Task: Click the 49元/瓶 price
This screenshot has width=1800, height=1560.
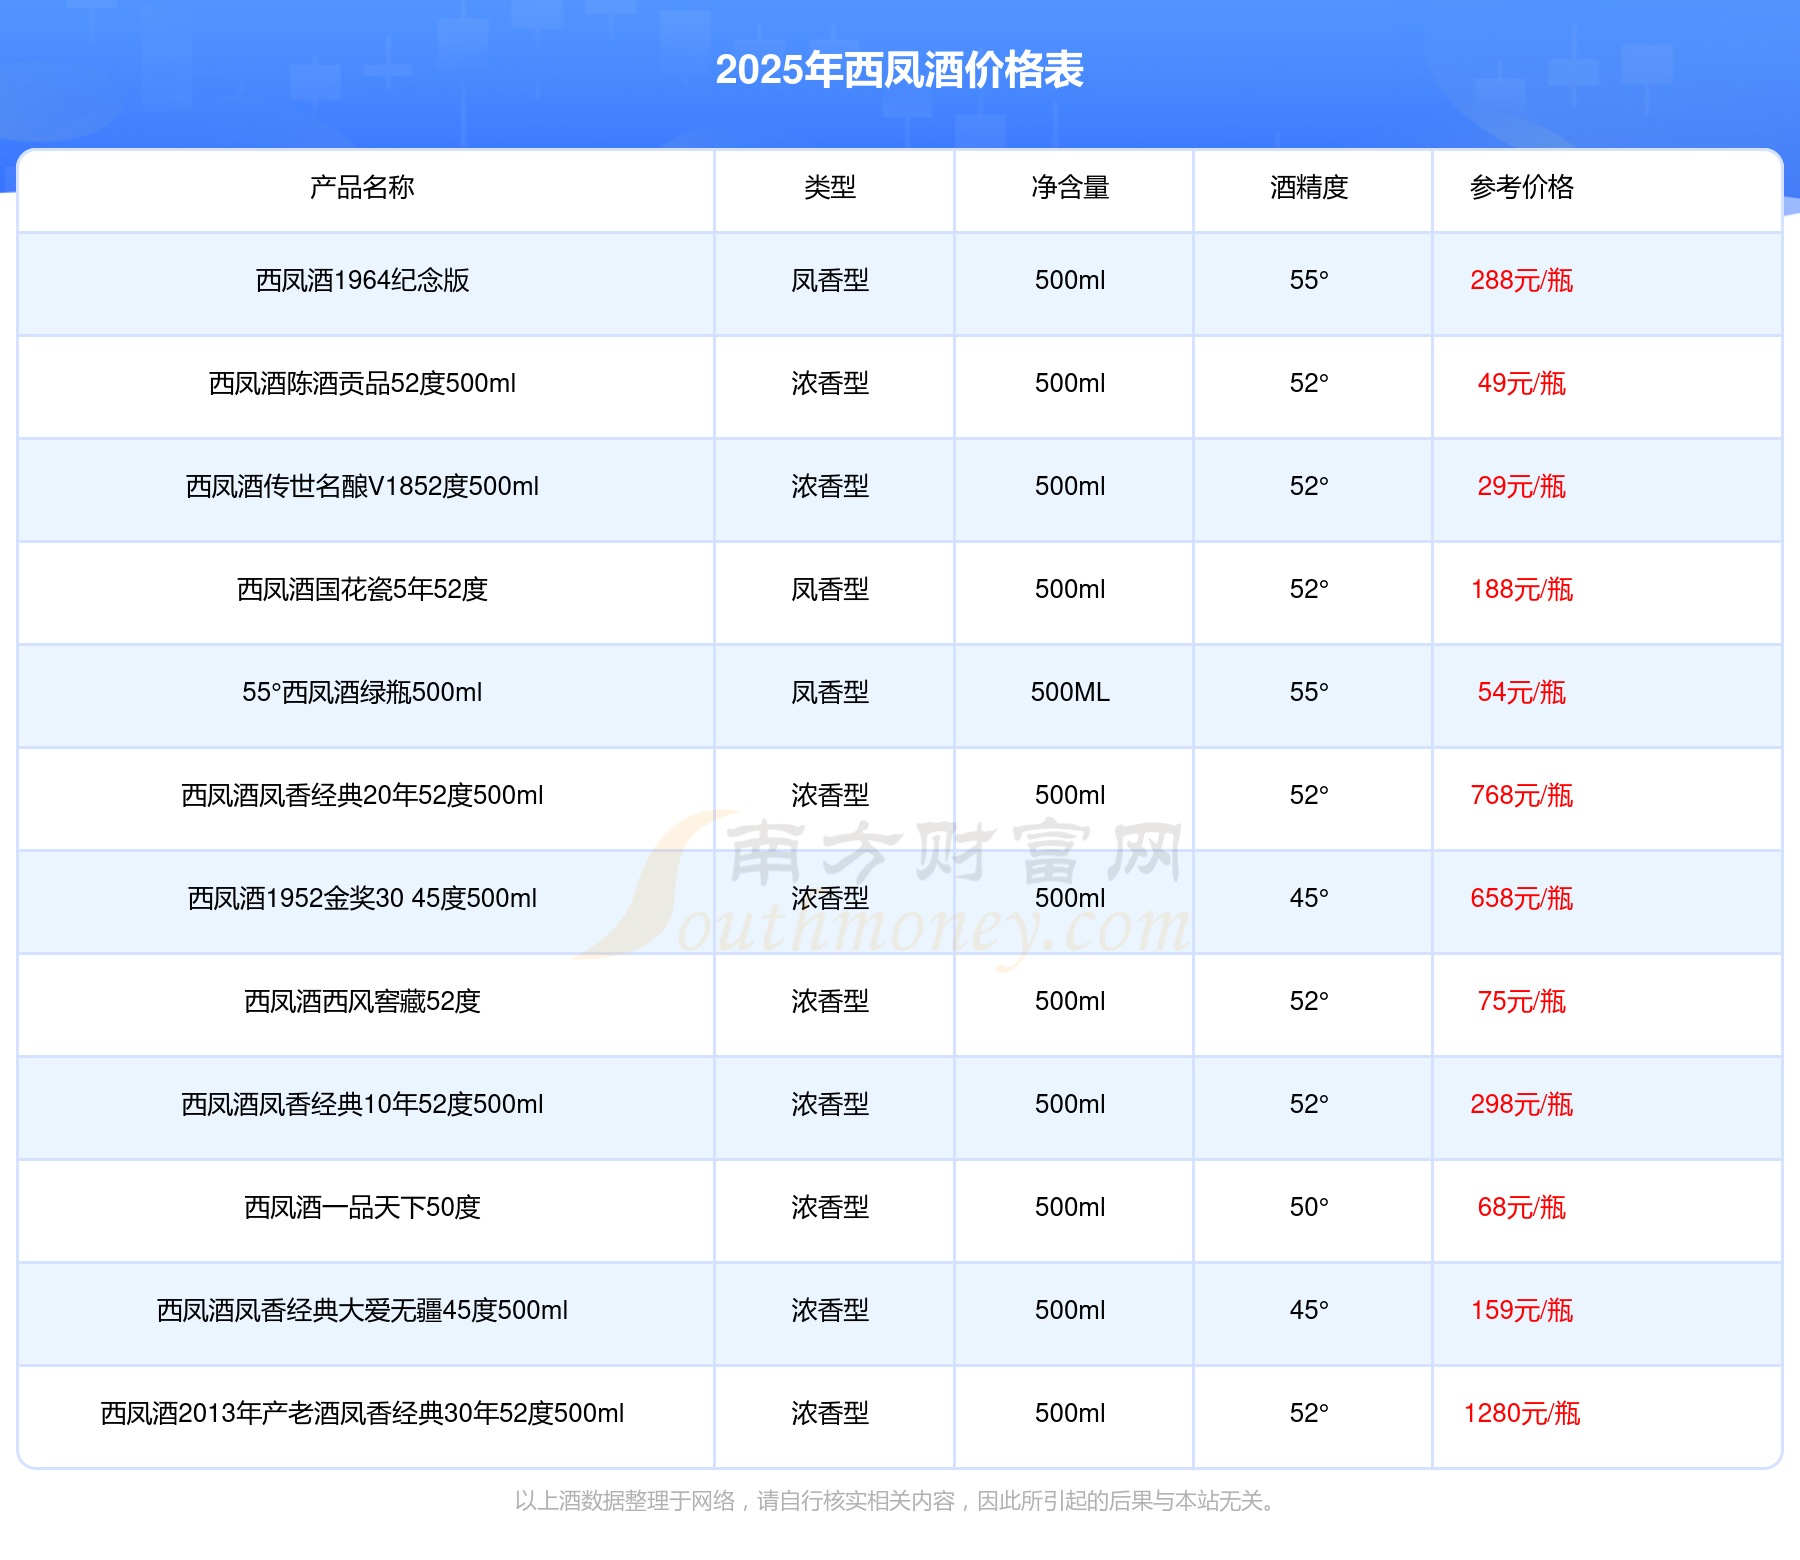Action: 1522,383
